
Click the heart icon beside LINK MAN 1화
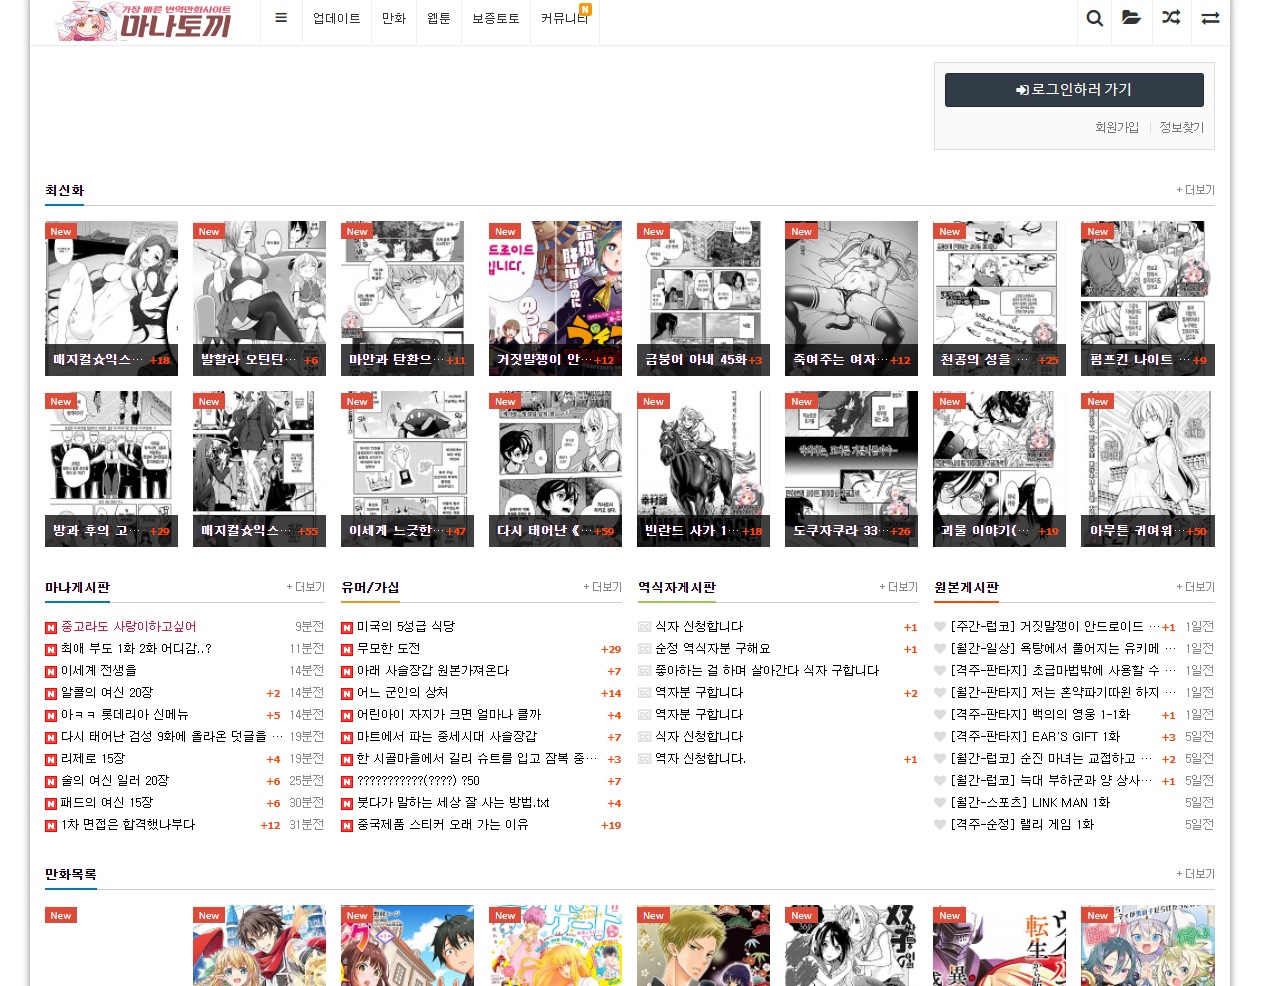coord(940,803)
